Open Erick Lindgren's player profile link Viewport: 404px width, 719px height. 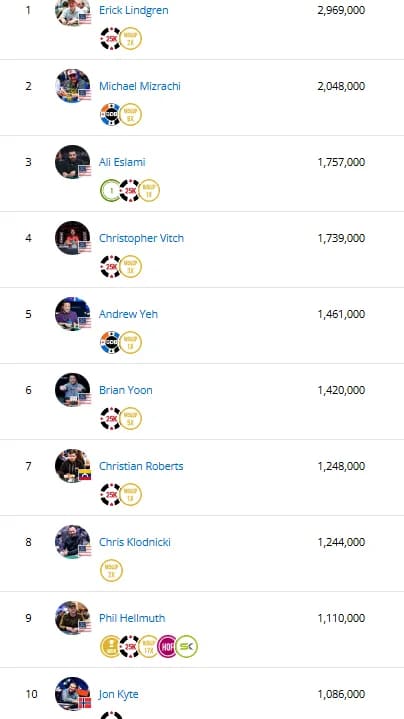(133, 10)
